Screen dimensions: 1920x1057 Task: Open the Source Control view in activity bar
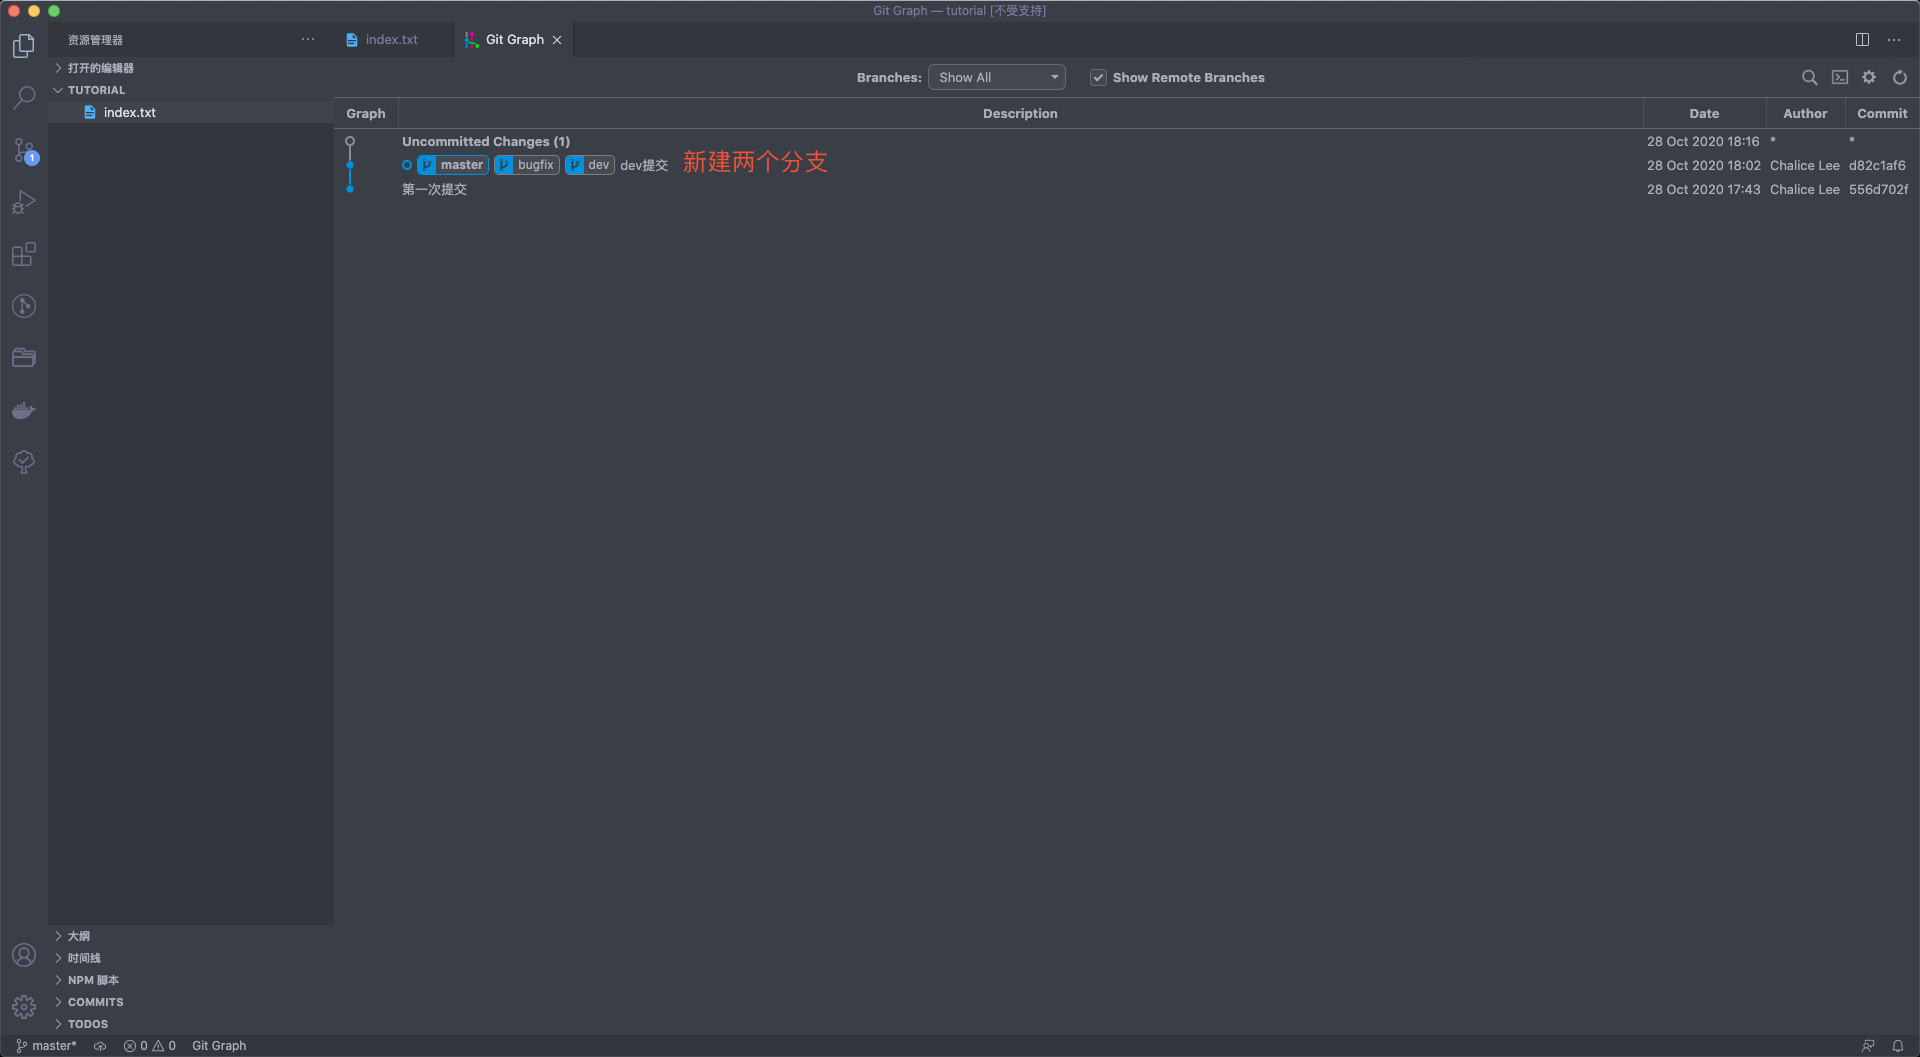tap(24, 151)
